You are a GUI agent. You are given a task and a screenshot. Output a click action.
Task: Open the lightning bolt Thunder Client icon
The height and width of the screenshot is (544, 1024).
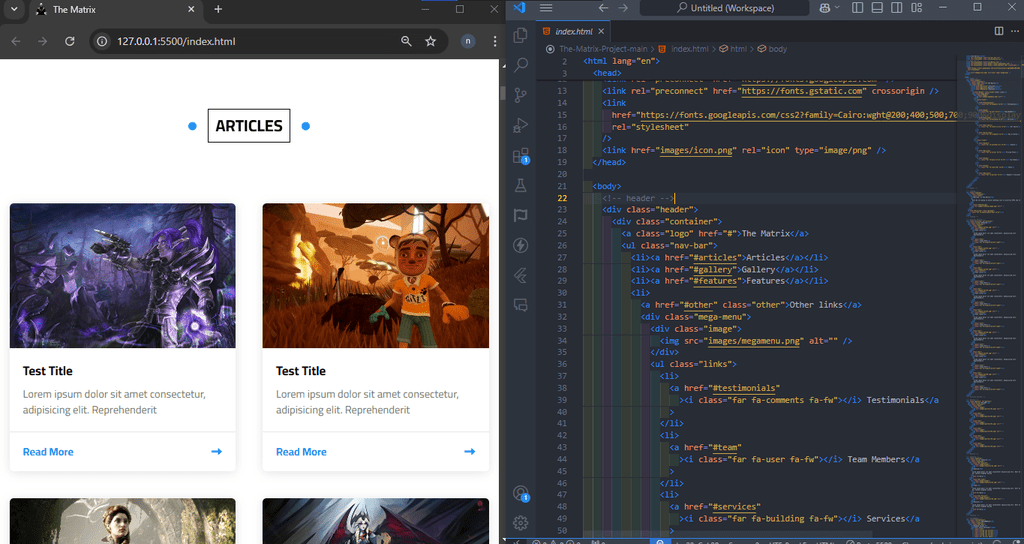coord(520,246)
